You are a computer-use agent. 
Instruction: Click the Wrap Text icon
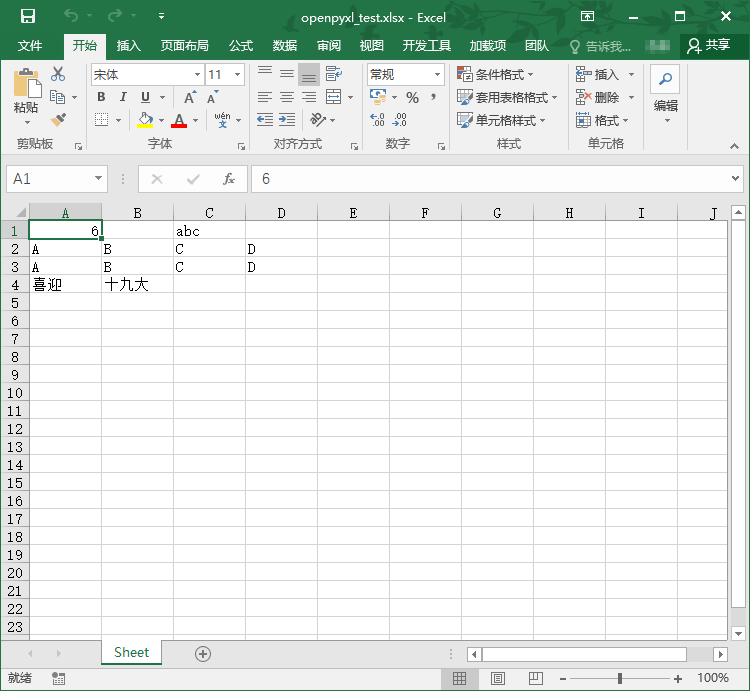[333, 74]
